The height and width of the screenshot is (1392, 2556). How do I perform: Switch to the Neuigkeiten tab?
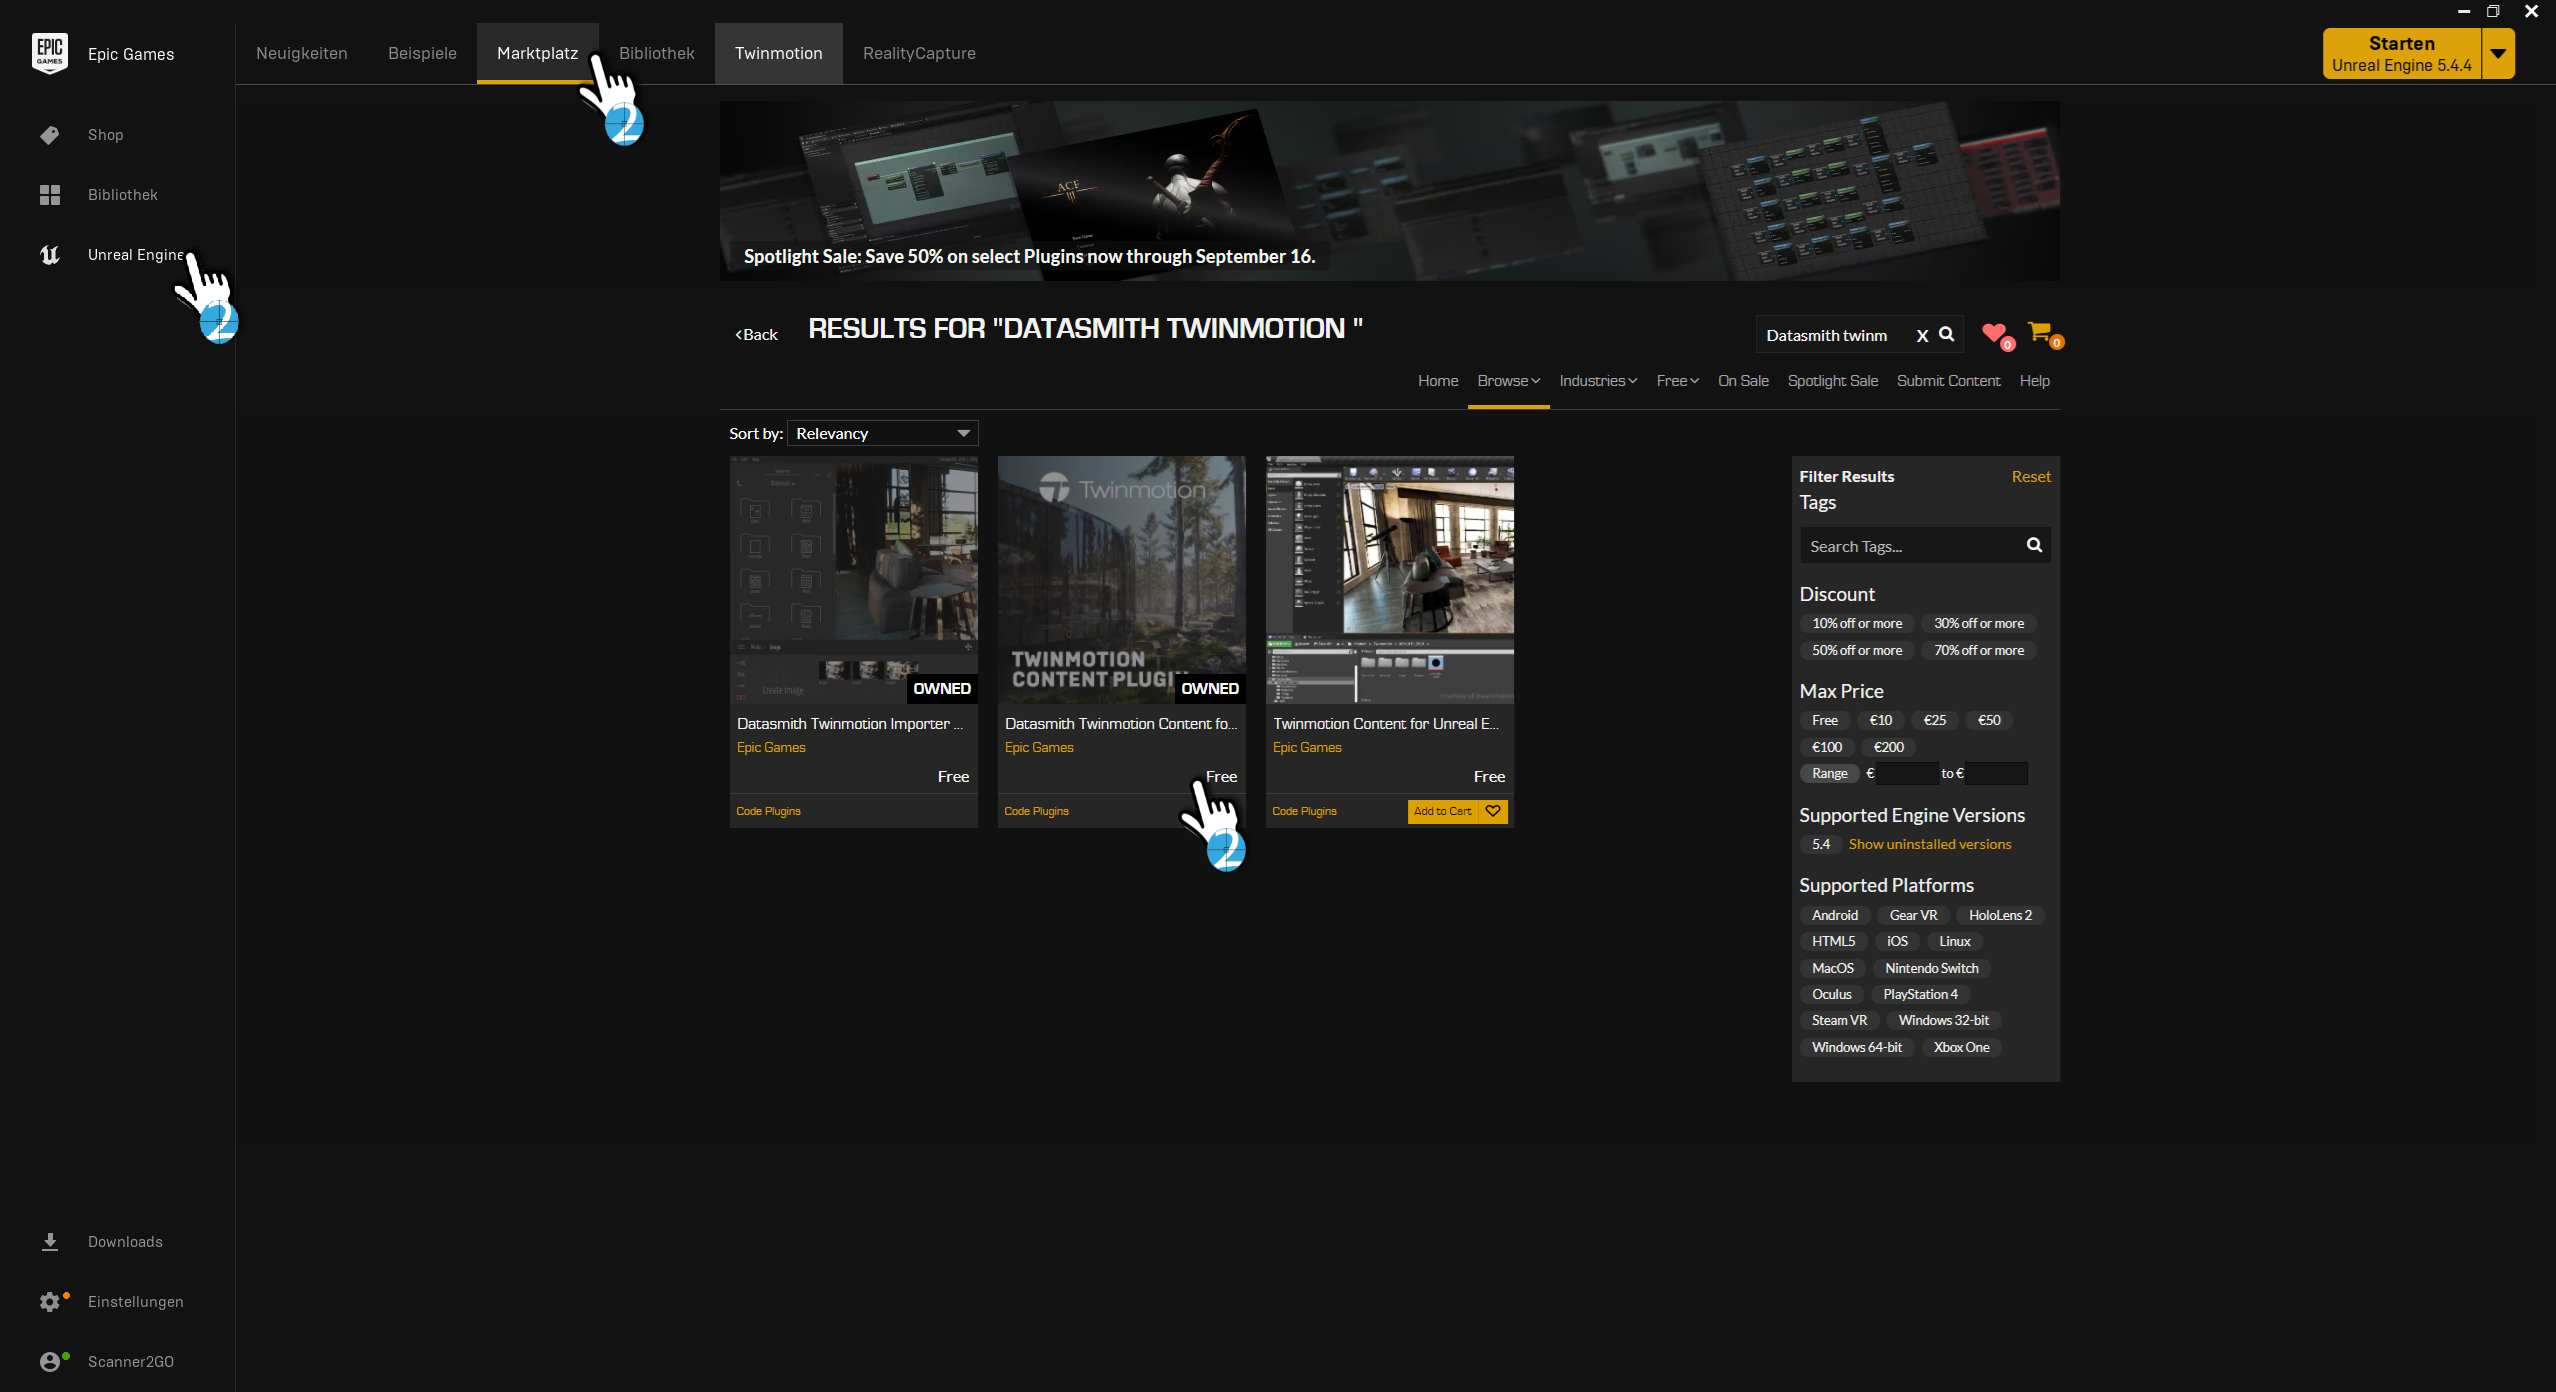(x=302, y=53)
